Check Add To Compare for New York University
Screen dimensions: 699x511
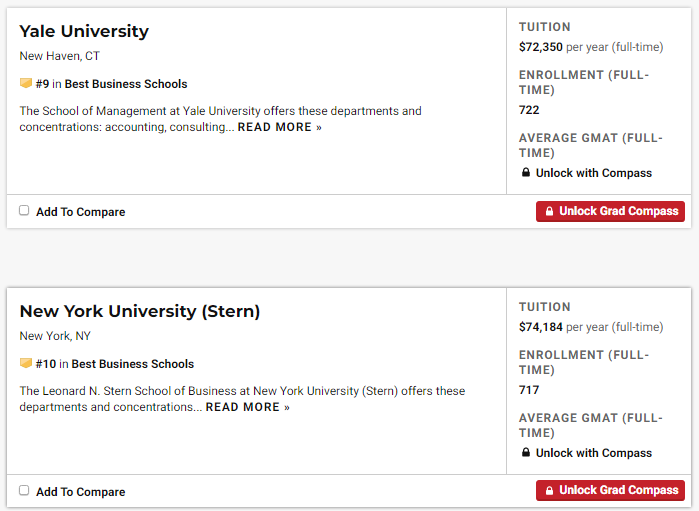pyautogui.click(x=24, y=491)
